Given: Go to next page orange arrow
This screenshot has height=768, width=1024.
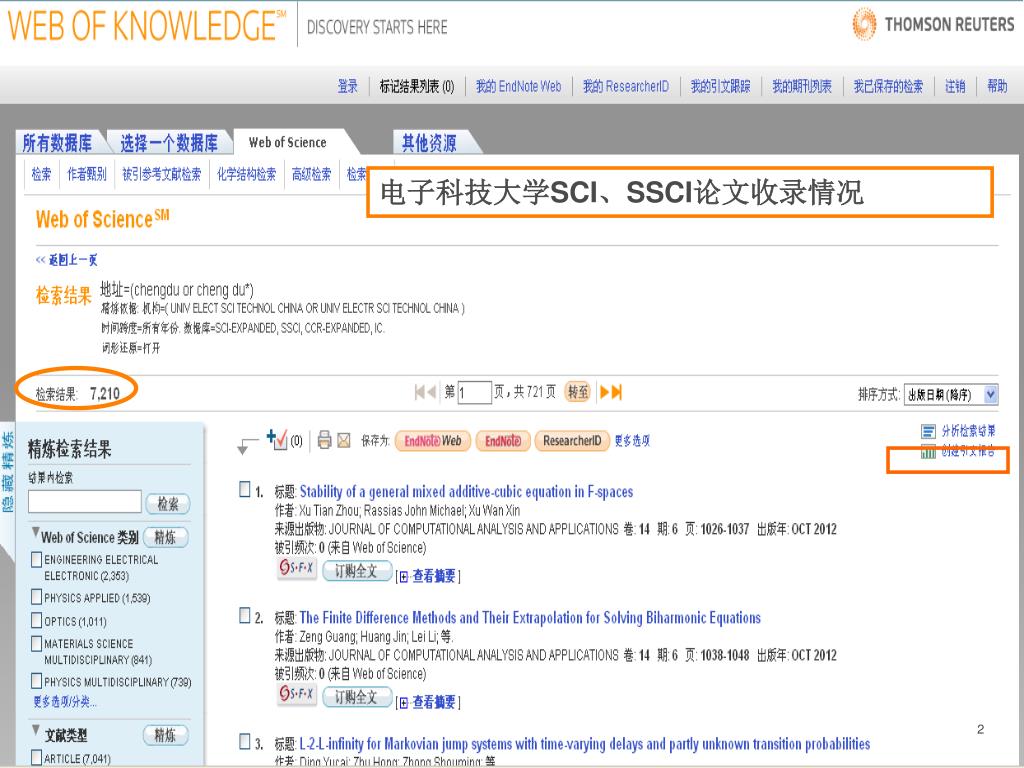Looking at the screenshot, I should pyautogui.click(x=605, y=392).
